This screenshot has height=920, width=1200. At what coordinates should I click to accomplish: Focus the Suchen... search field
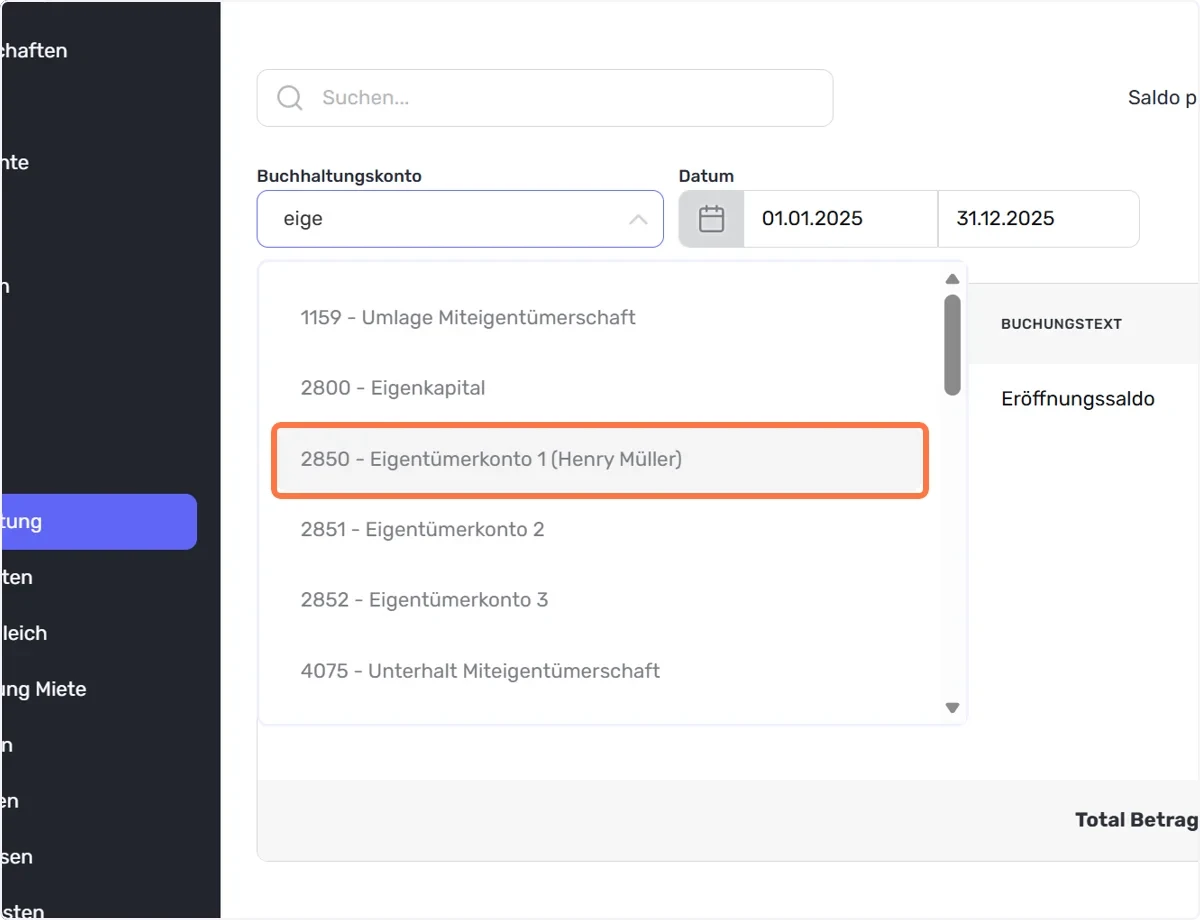pyautogui.click(x=545, y=98)
